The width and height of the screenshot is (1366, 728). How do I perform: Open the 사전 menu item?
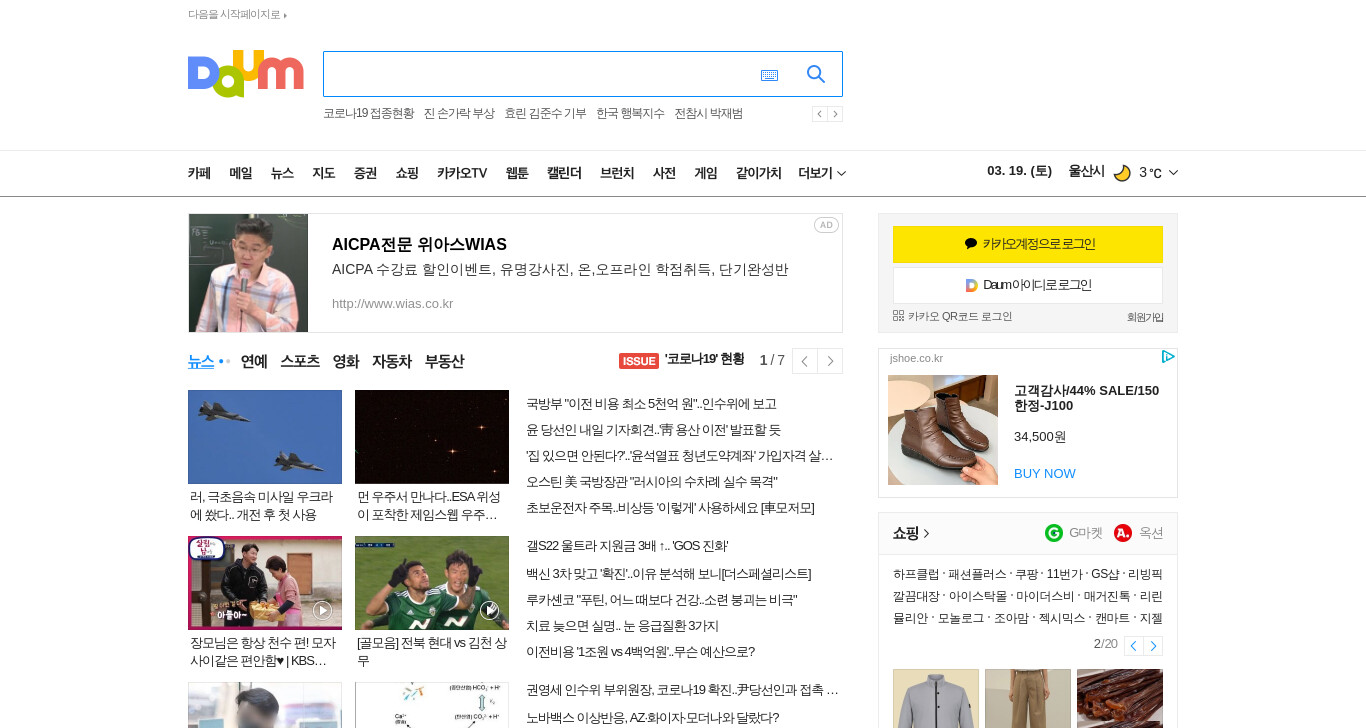[664, 173]
